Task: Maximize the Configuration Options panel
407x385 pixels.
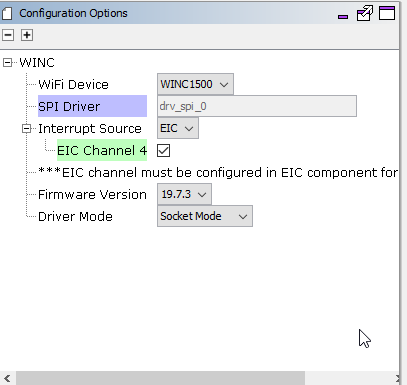Action: (x=387, y=13)
